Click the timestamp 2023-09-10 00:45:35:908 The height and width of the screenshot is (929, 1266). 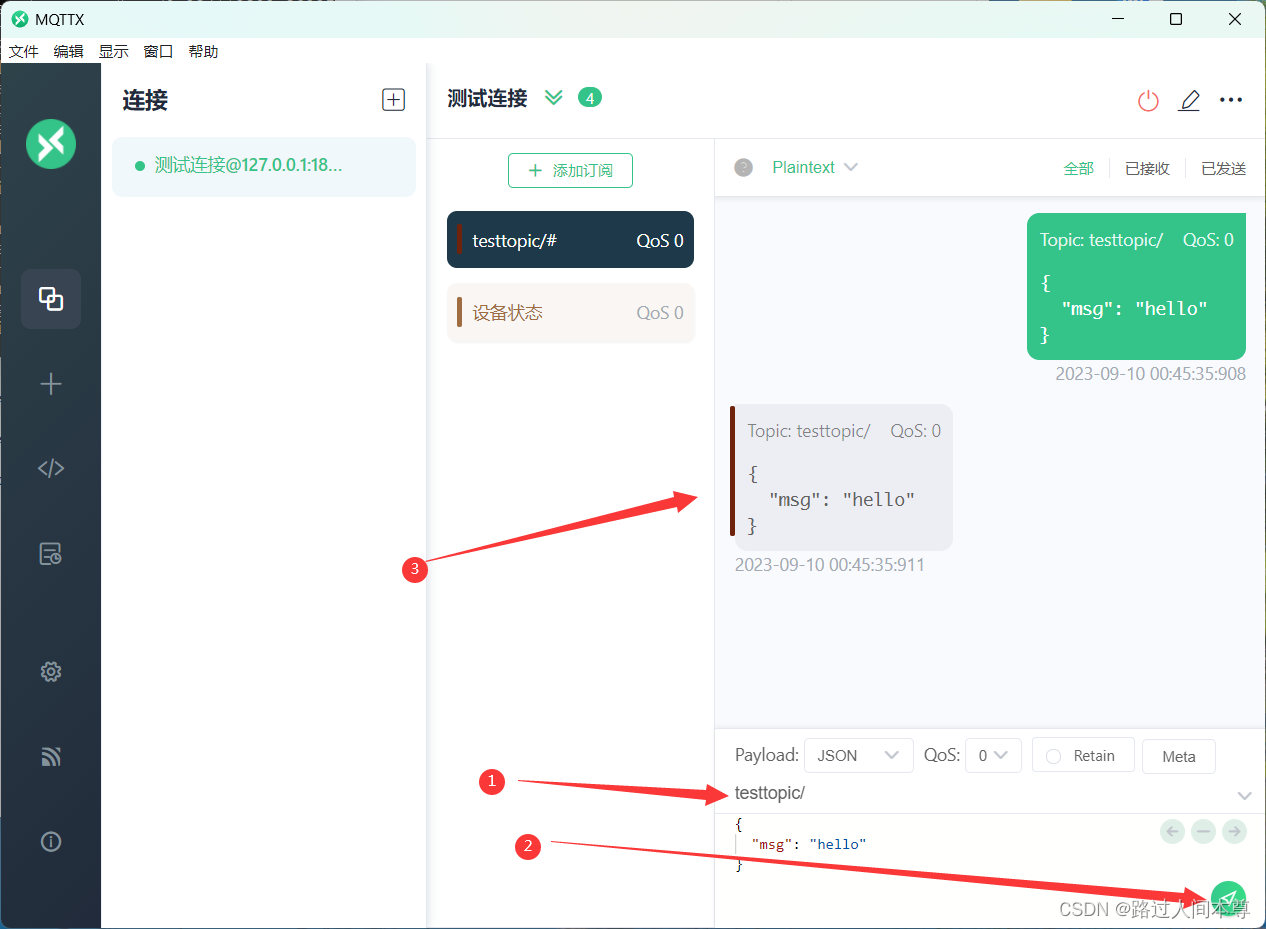(1150, 374)
